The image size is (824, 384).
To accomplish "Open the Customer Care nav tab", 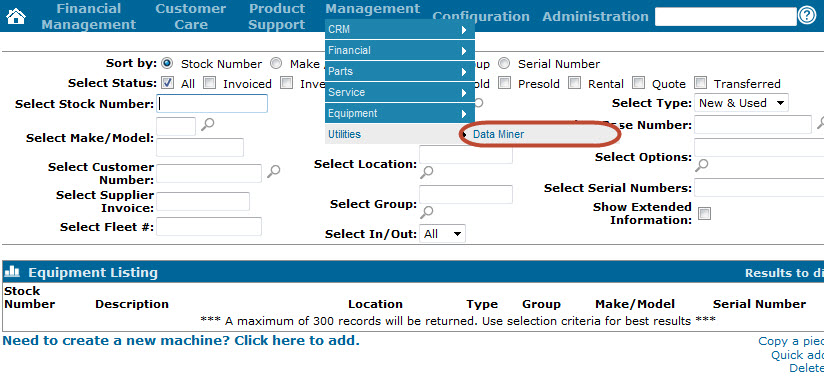I will (191, 16).
